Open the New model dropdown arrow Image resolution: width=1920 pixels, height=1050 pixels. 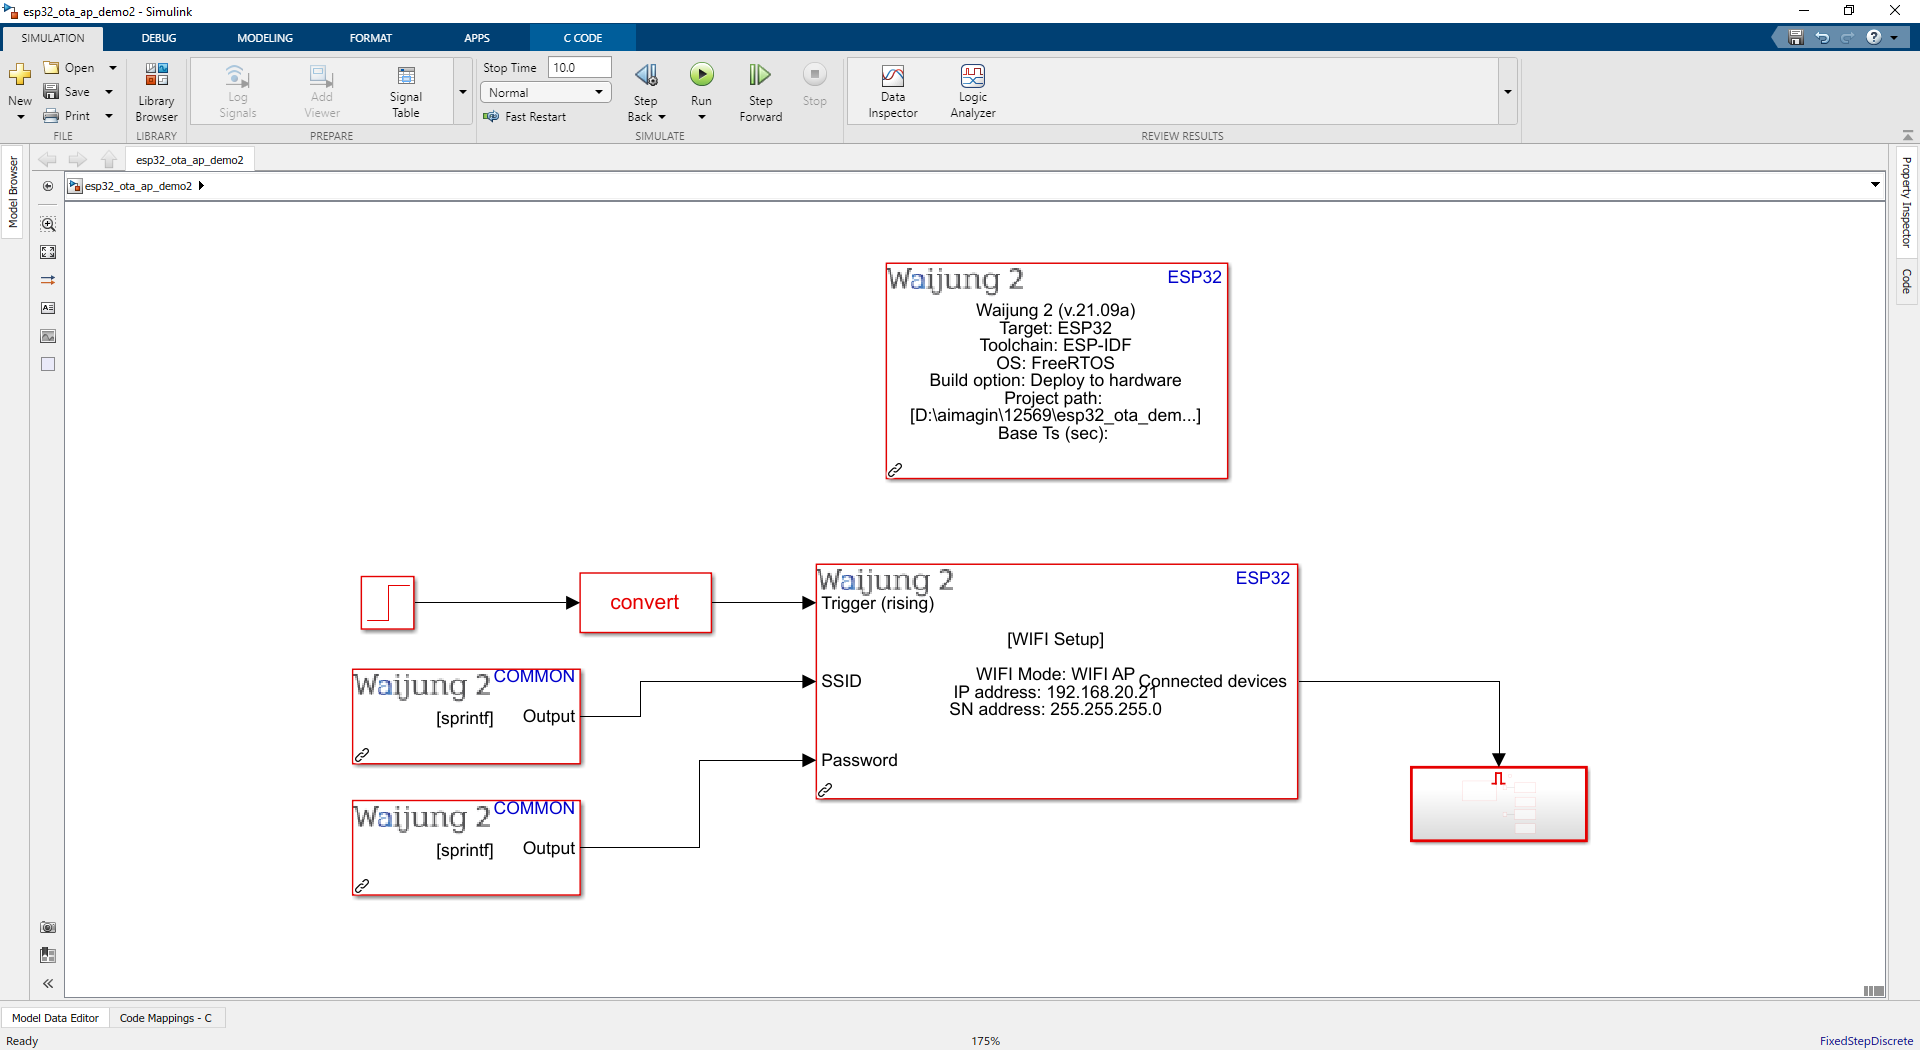click(x=20, y=117)
